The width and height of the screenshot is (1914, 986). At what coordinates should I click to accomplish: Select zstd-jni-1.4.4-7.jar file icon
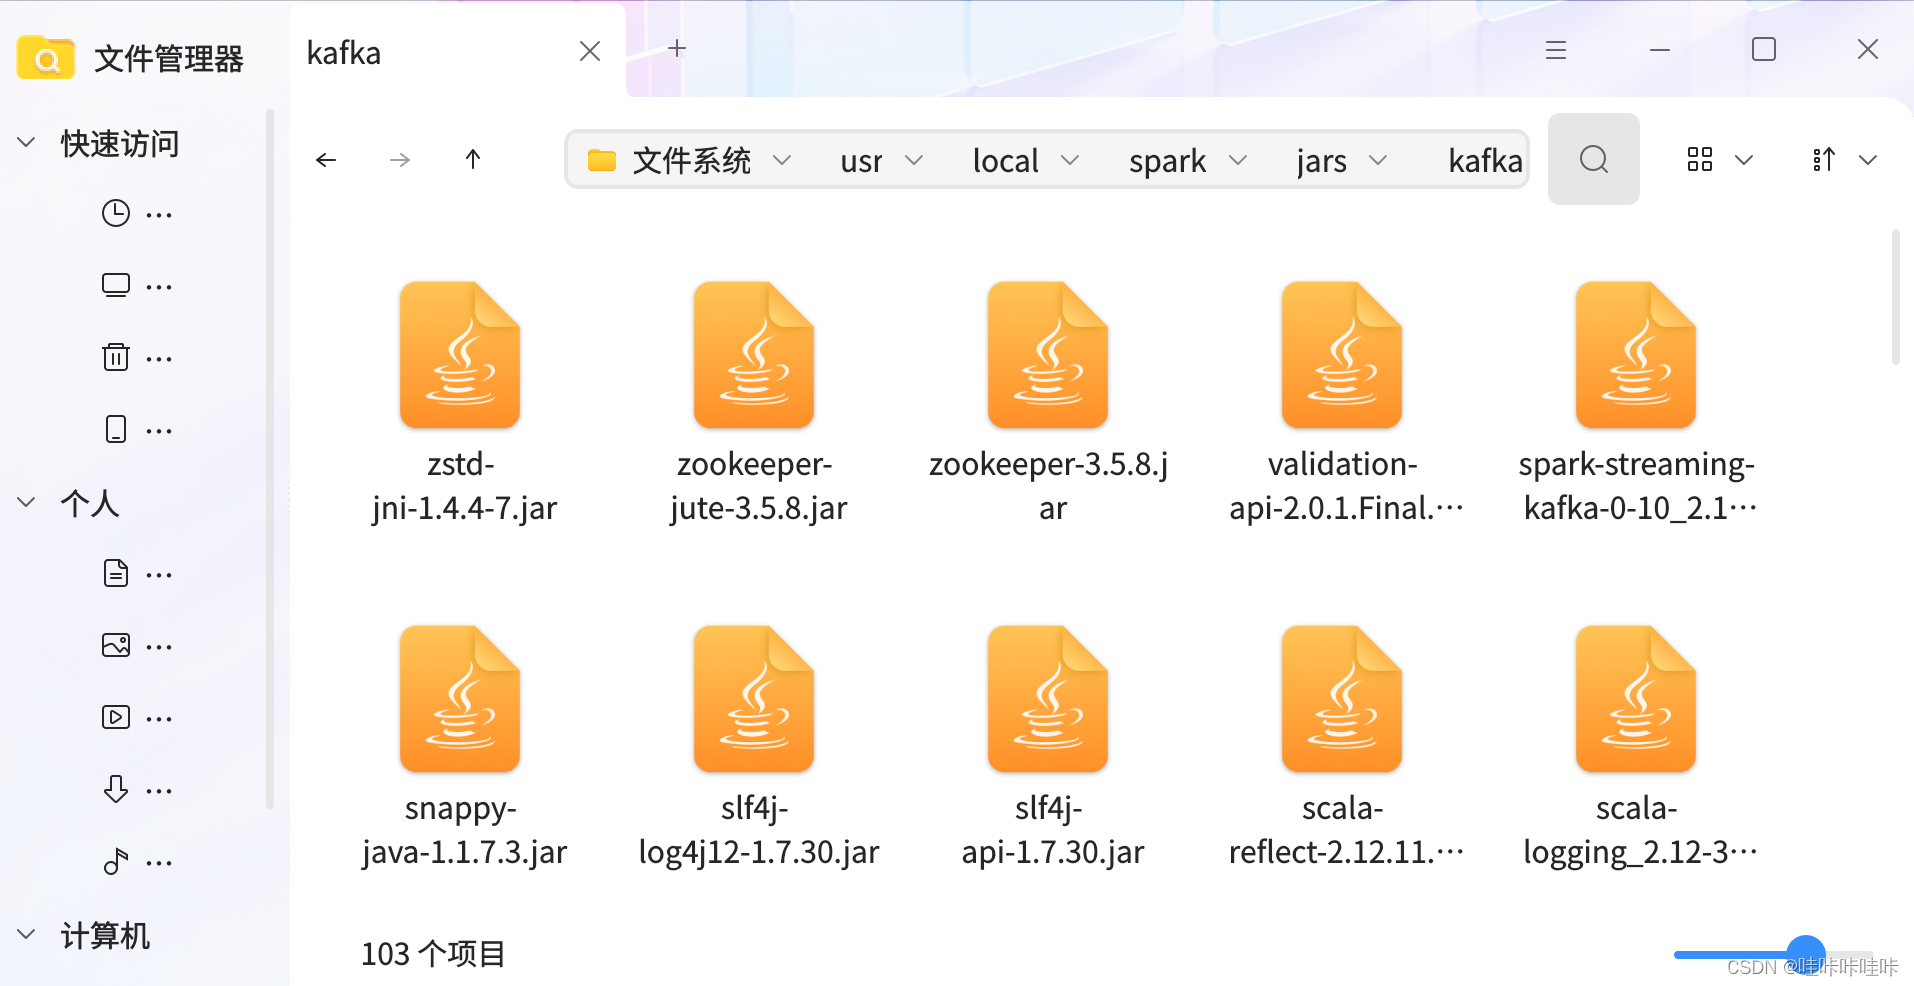(460, 355)
